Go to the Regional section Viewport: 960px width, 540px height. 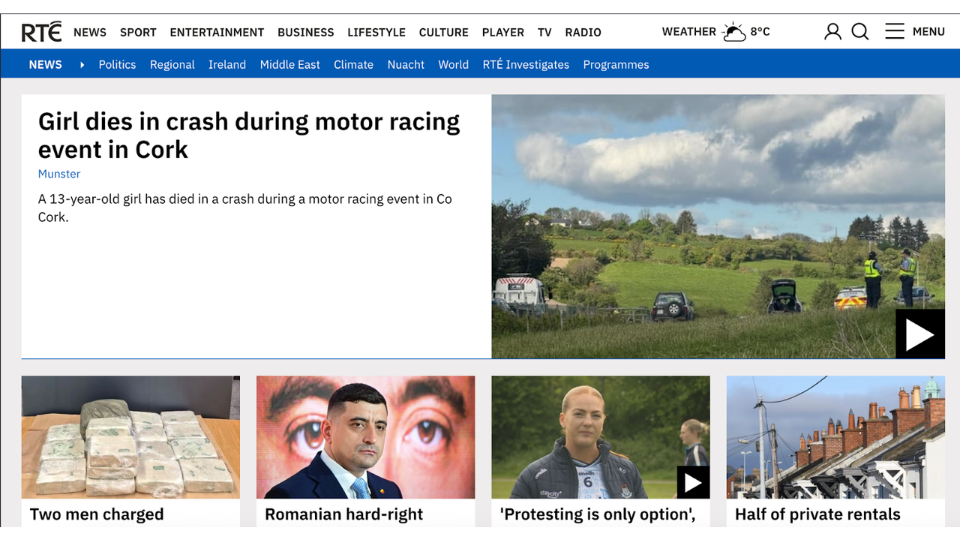coord(172,65)
